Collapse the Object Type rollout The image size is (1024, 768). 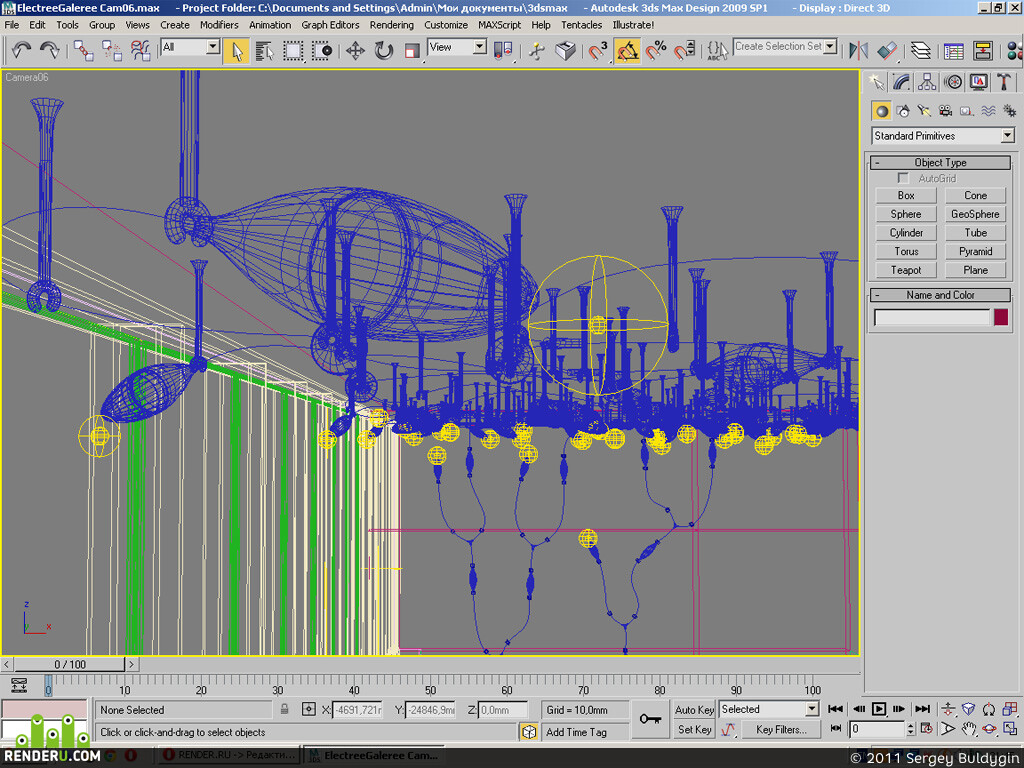[x=940, y=162]
